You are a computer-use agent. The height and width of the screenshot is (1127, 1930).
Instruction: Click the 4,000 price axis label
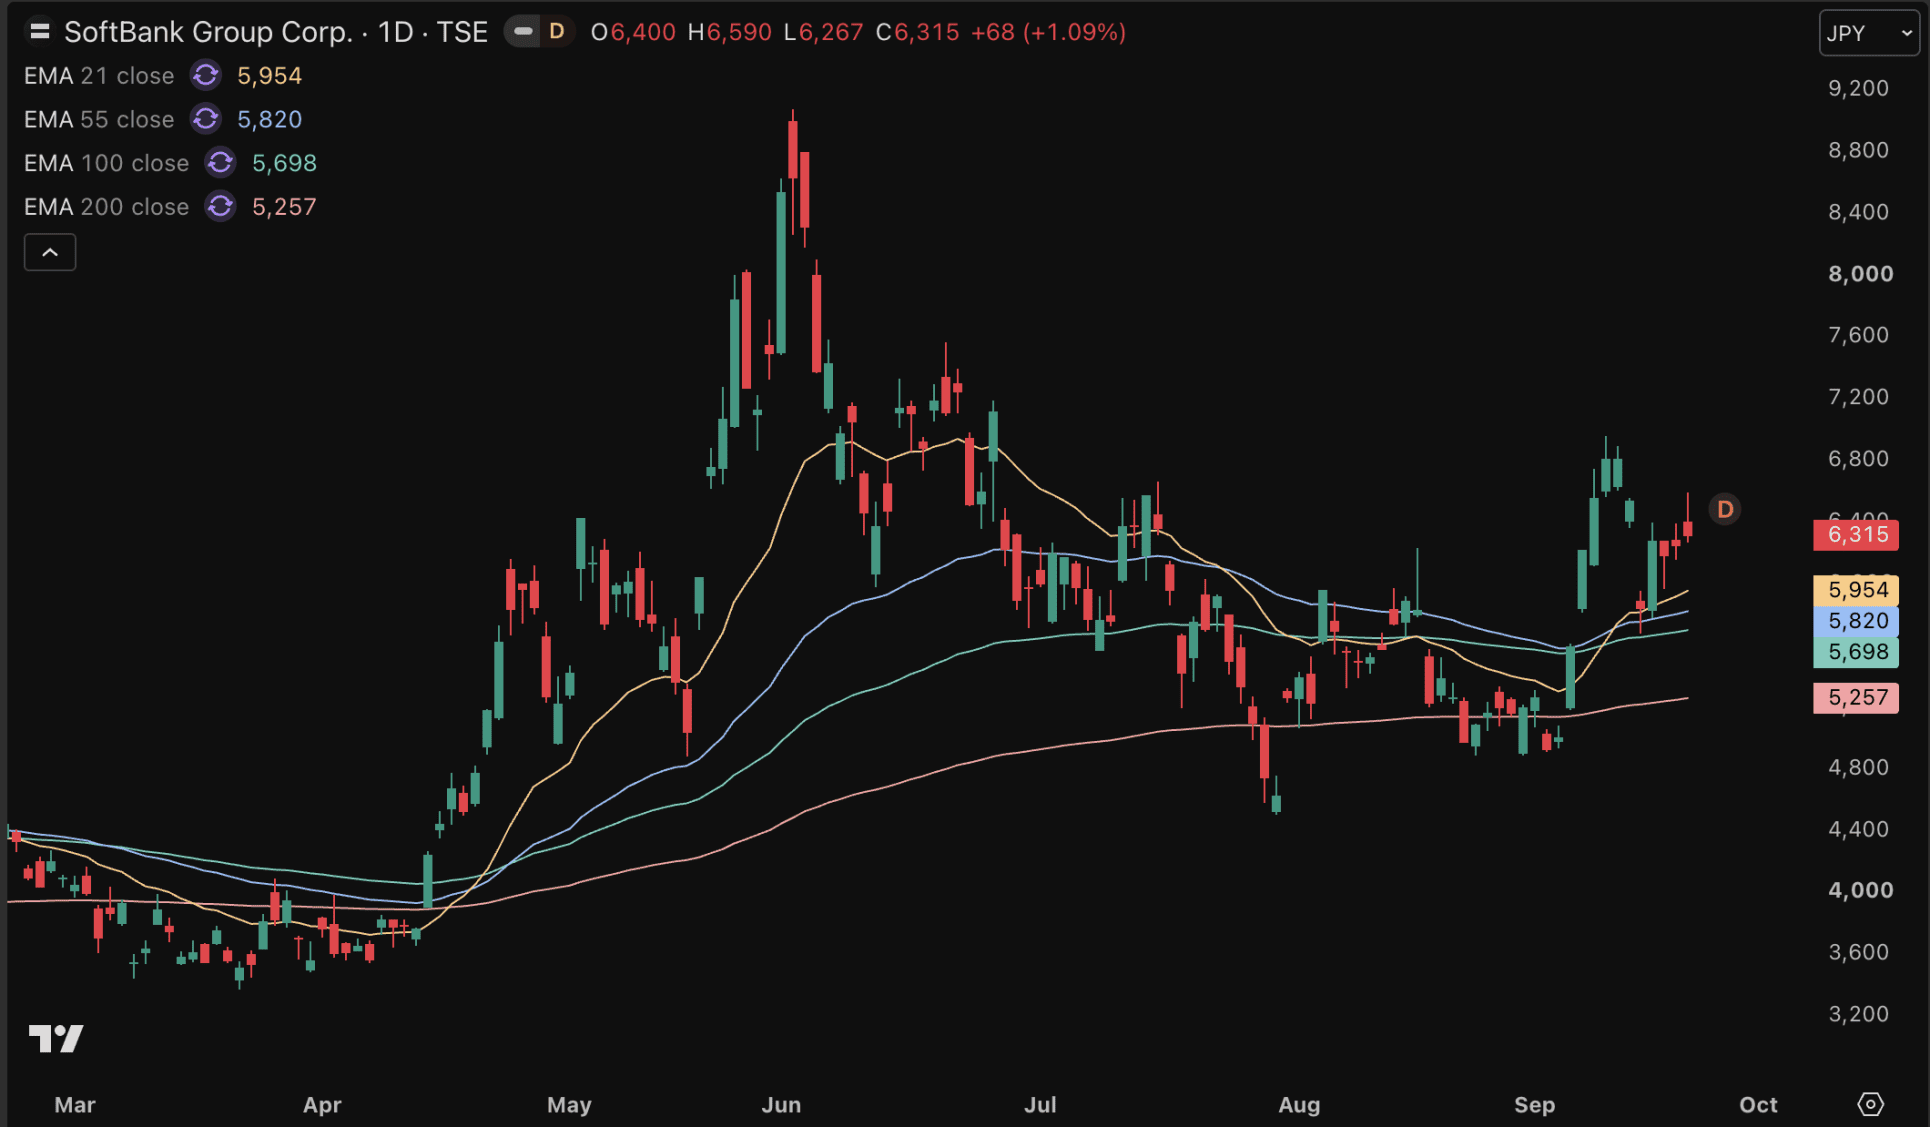1860,890
